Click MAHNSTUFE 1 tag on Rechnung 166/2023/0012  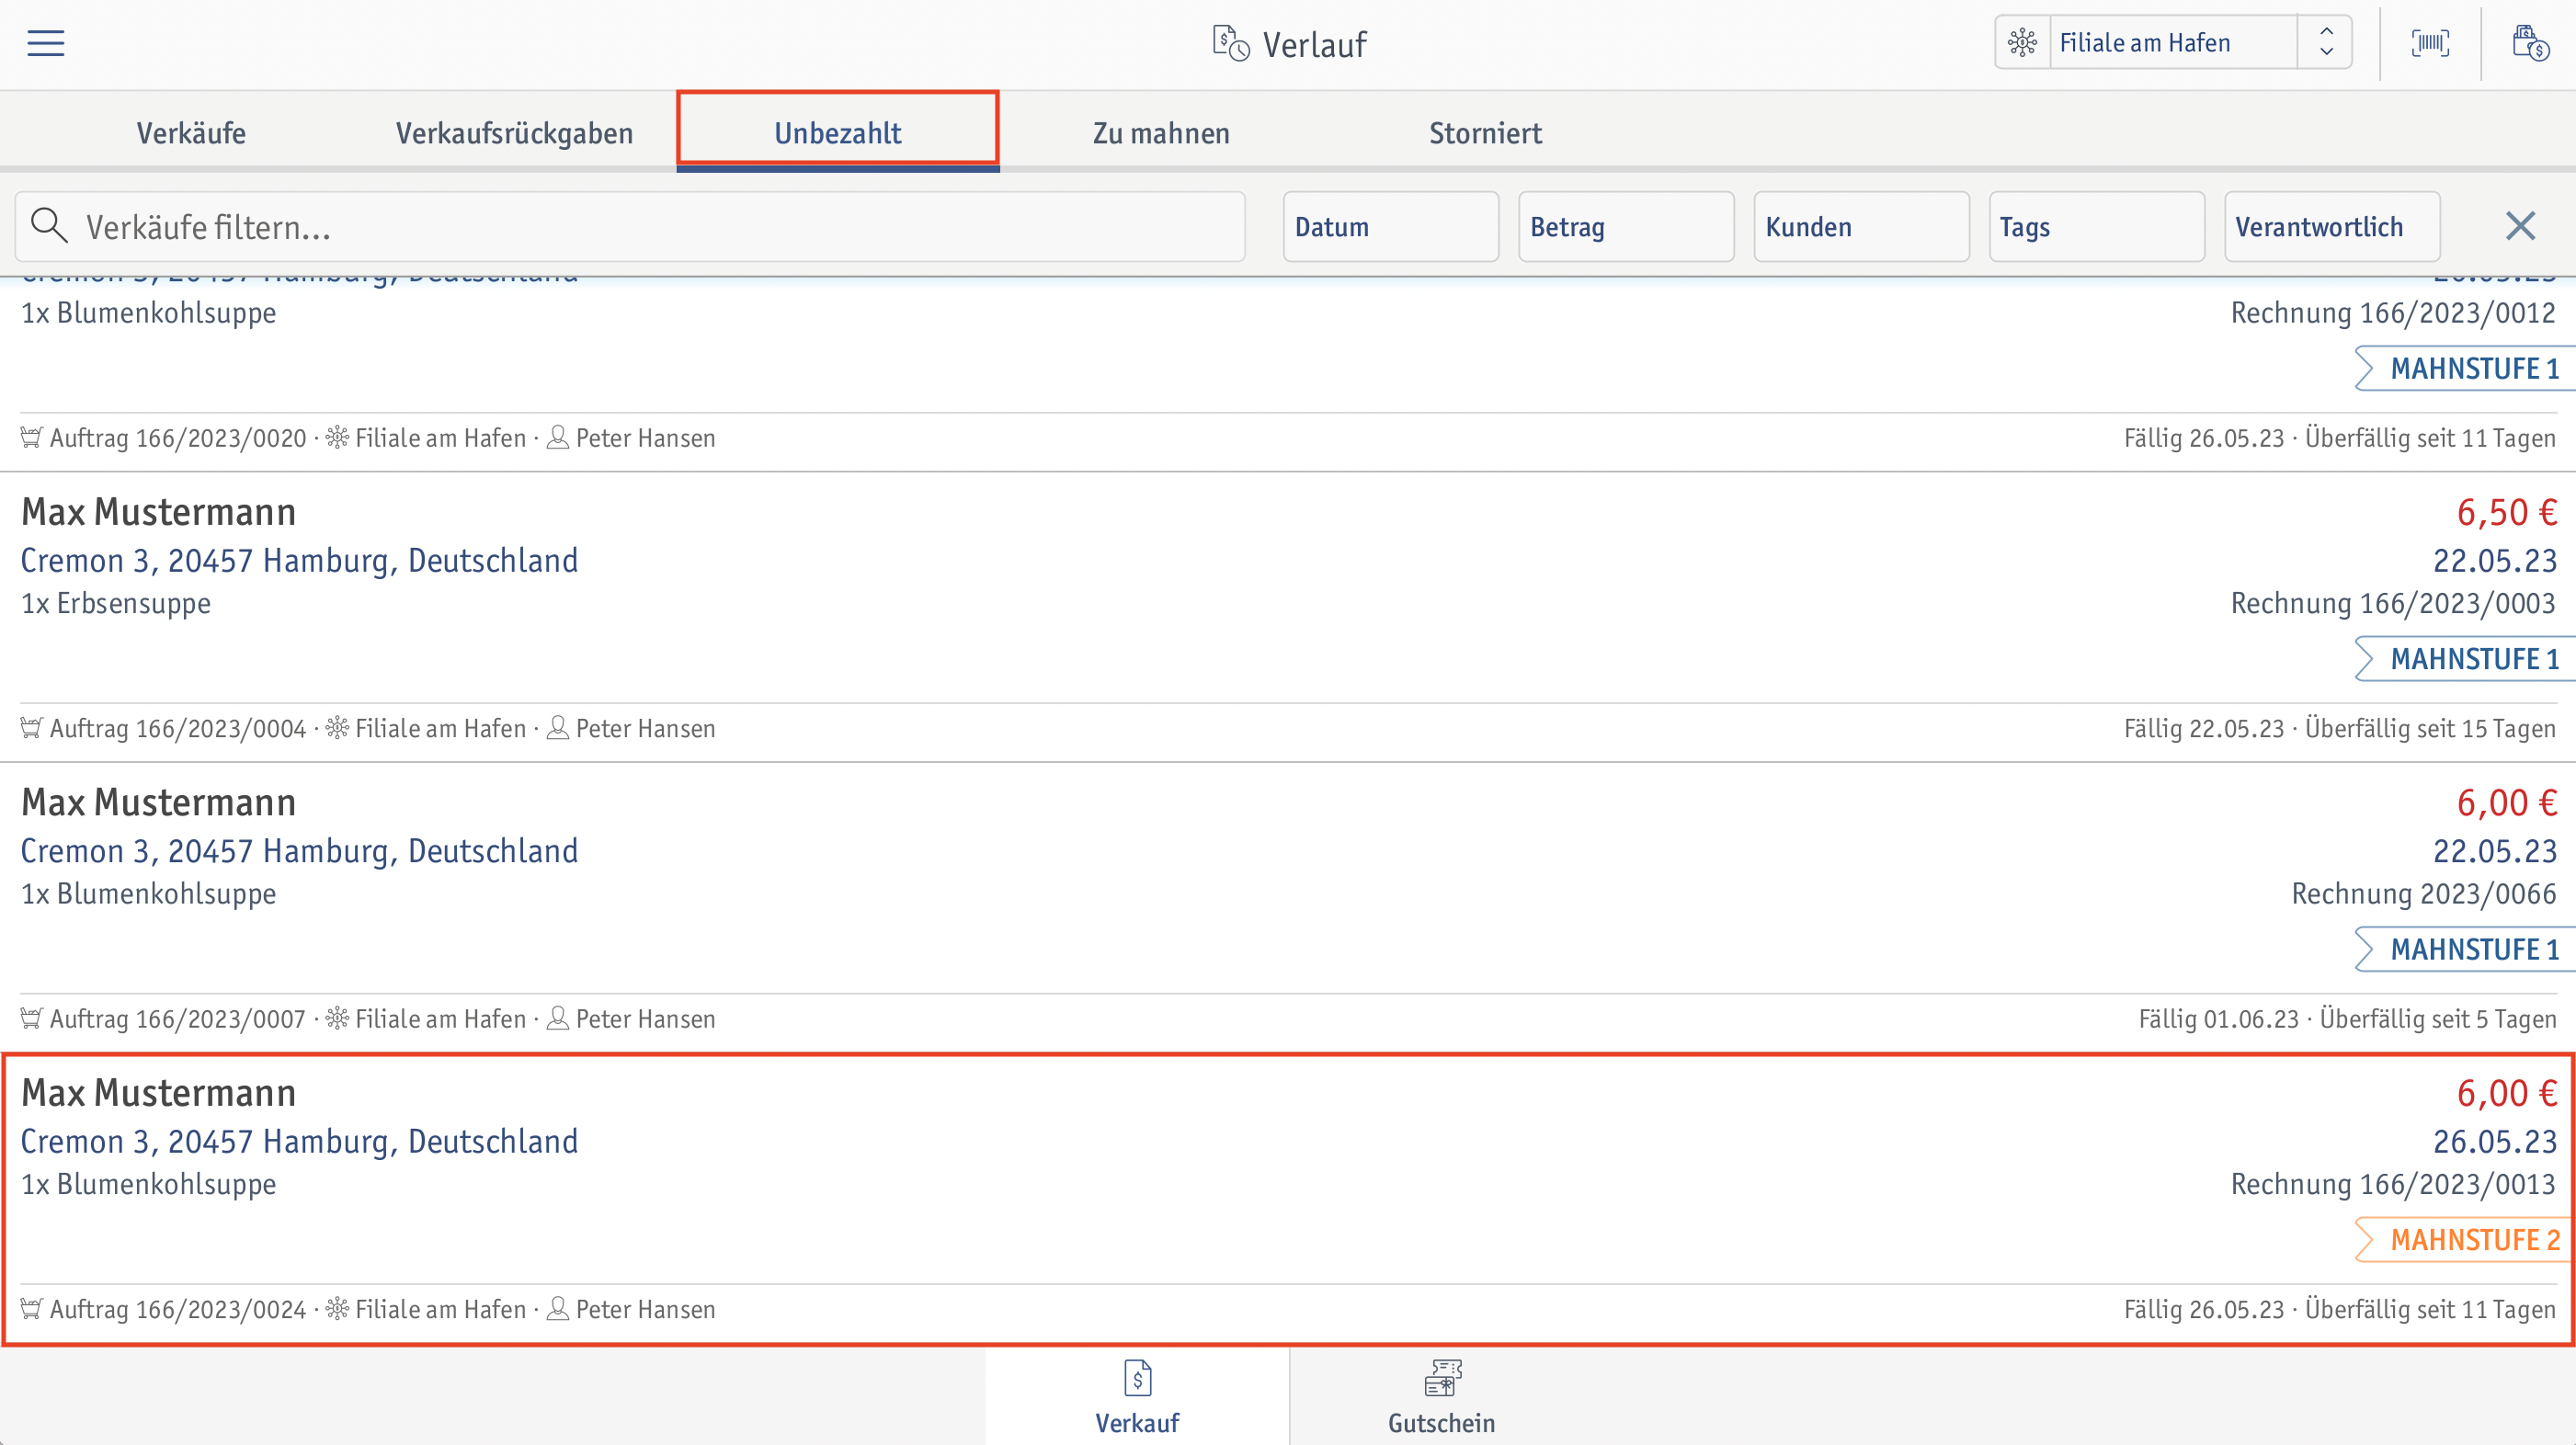click(2465, 369)
